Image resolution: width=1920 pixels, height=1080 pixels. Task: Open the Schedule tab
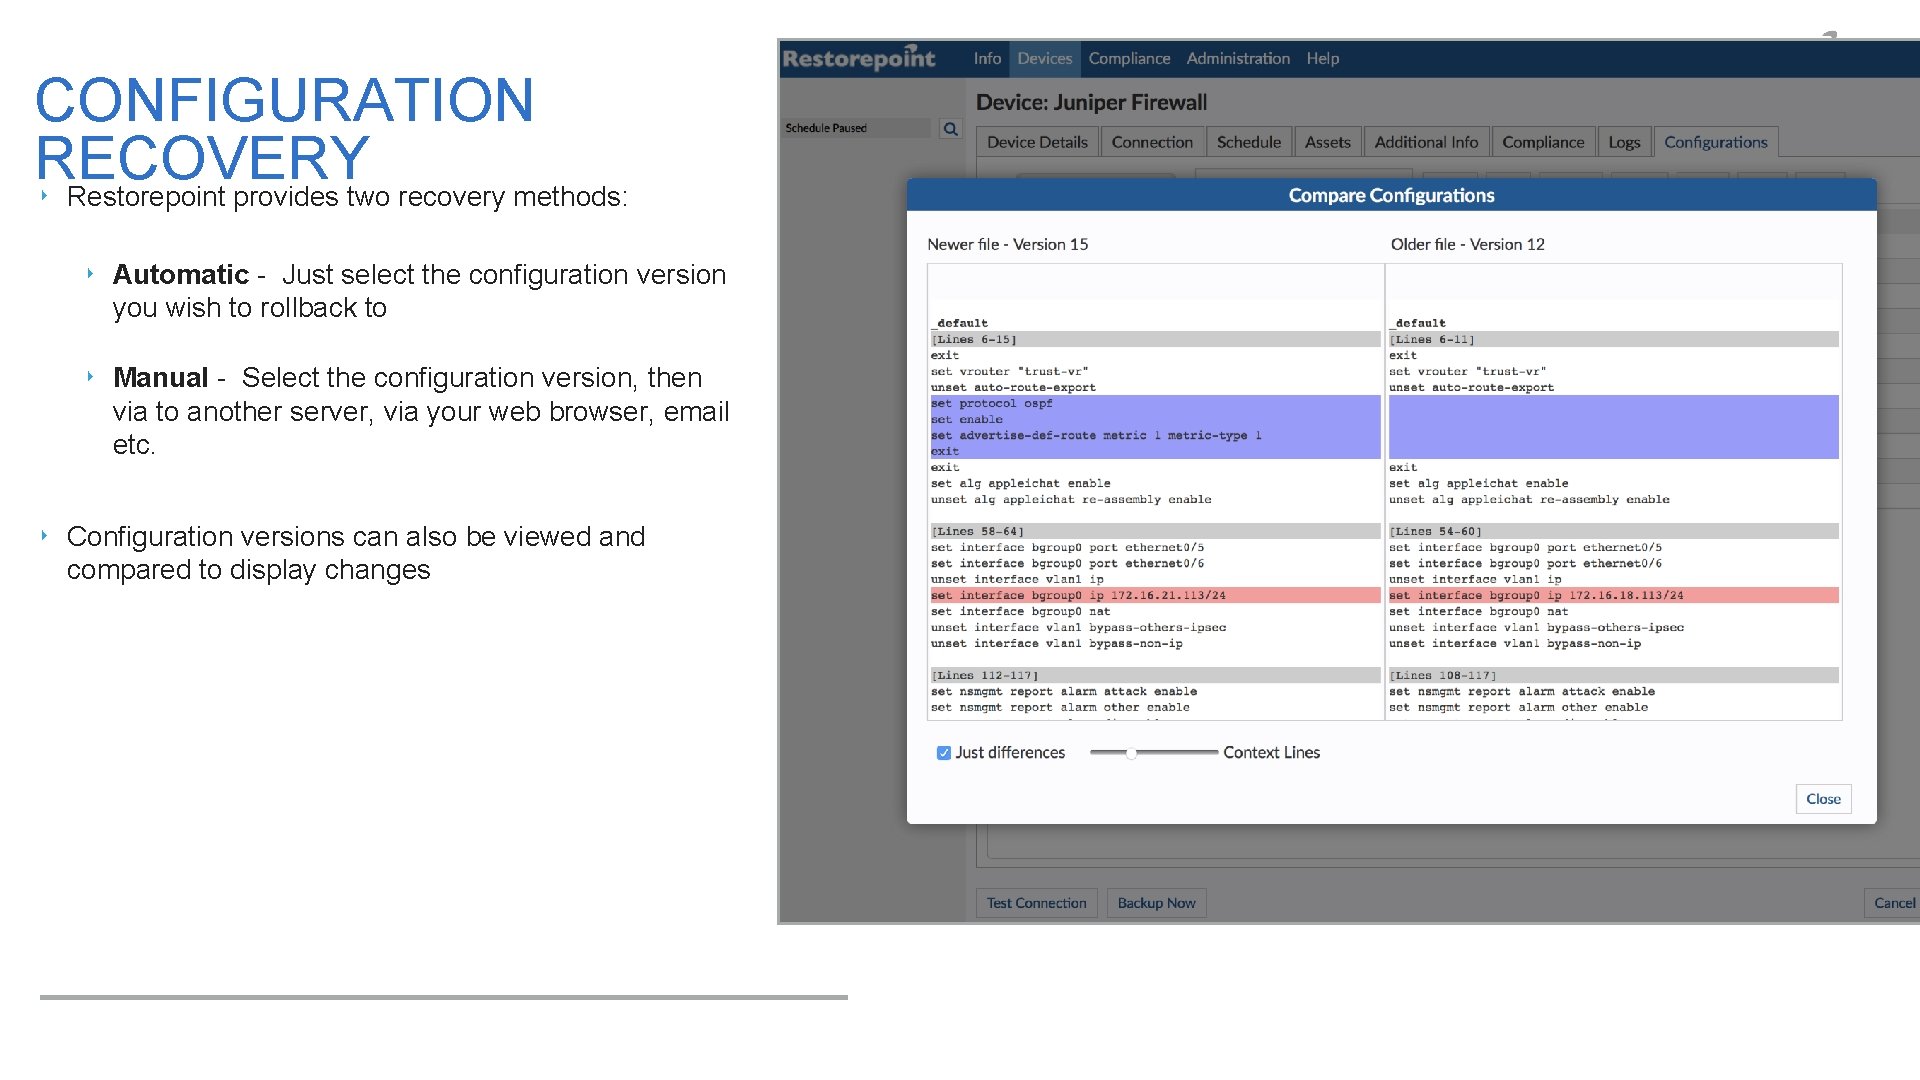pos(1248,142)
